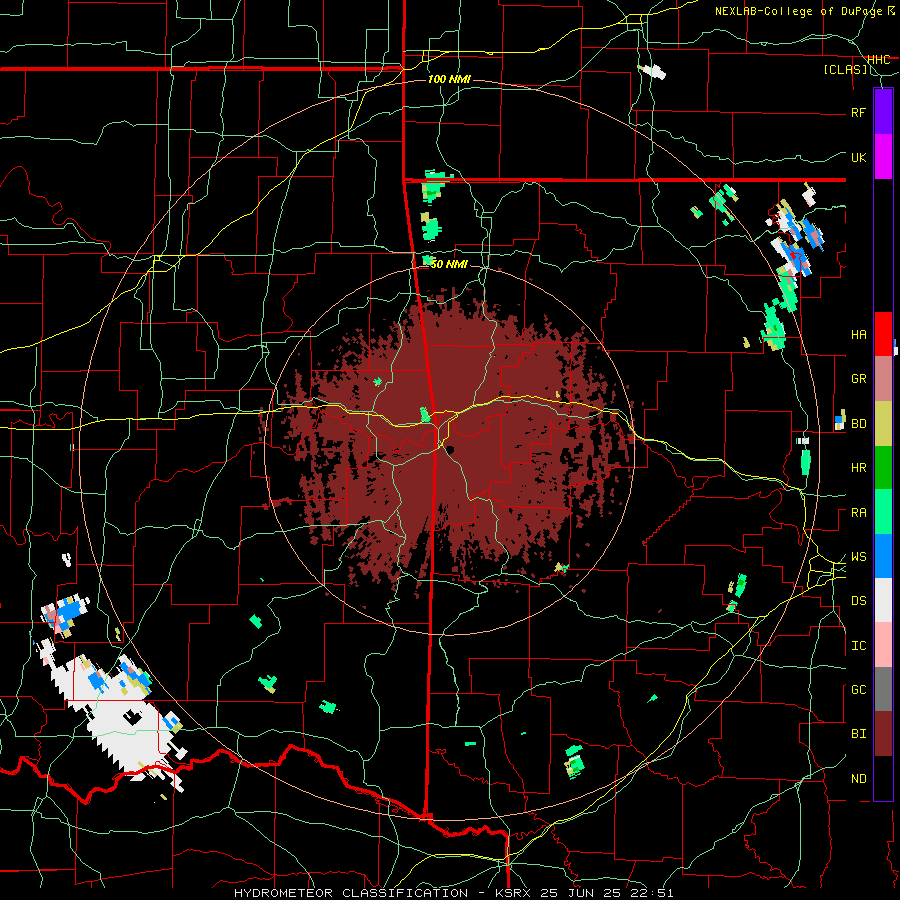The width and height of the screenshot is (900, 900).
Task: Click the WS legend label
Action: 858,557
